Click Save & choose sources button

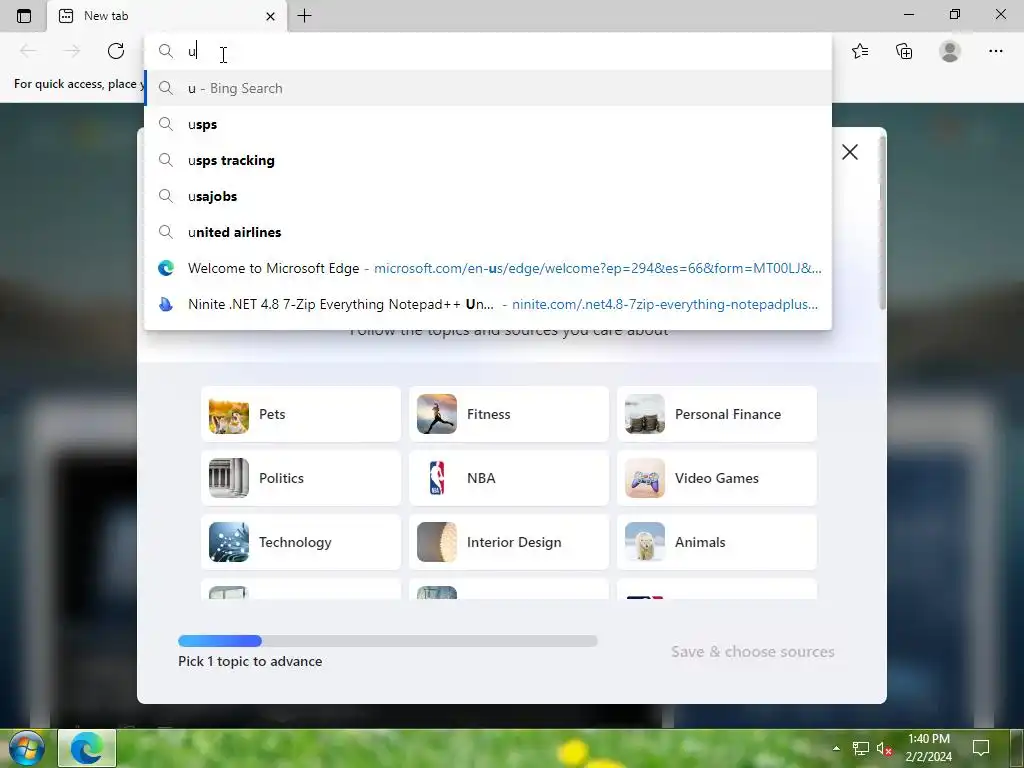pos(752,652)
